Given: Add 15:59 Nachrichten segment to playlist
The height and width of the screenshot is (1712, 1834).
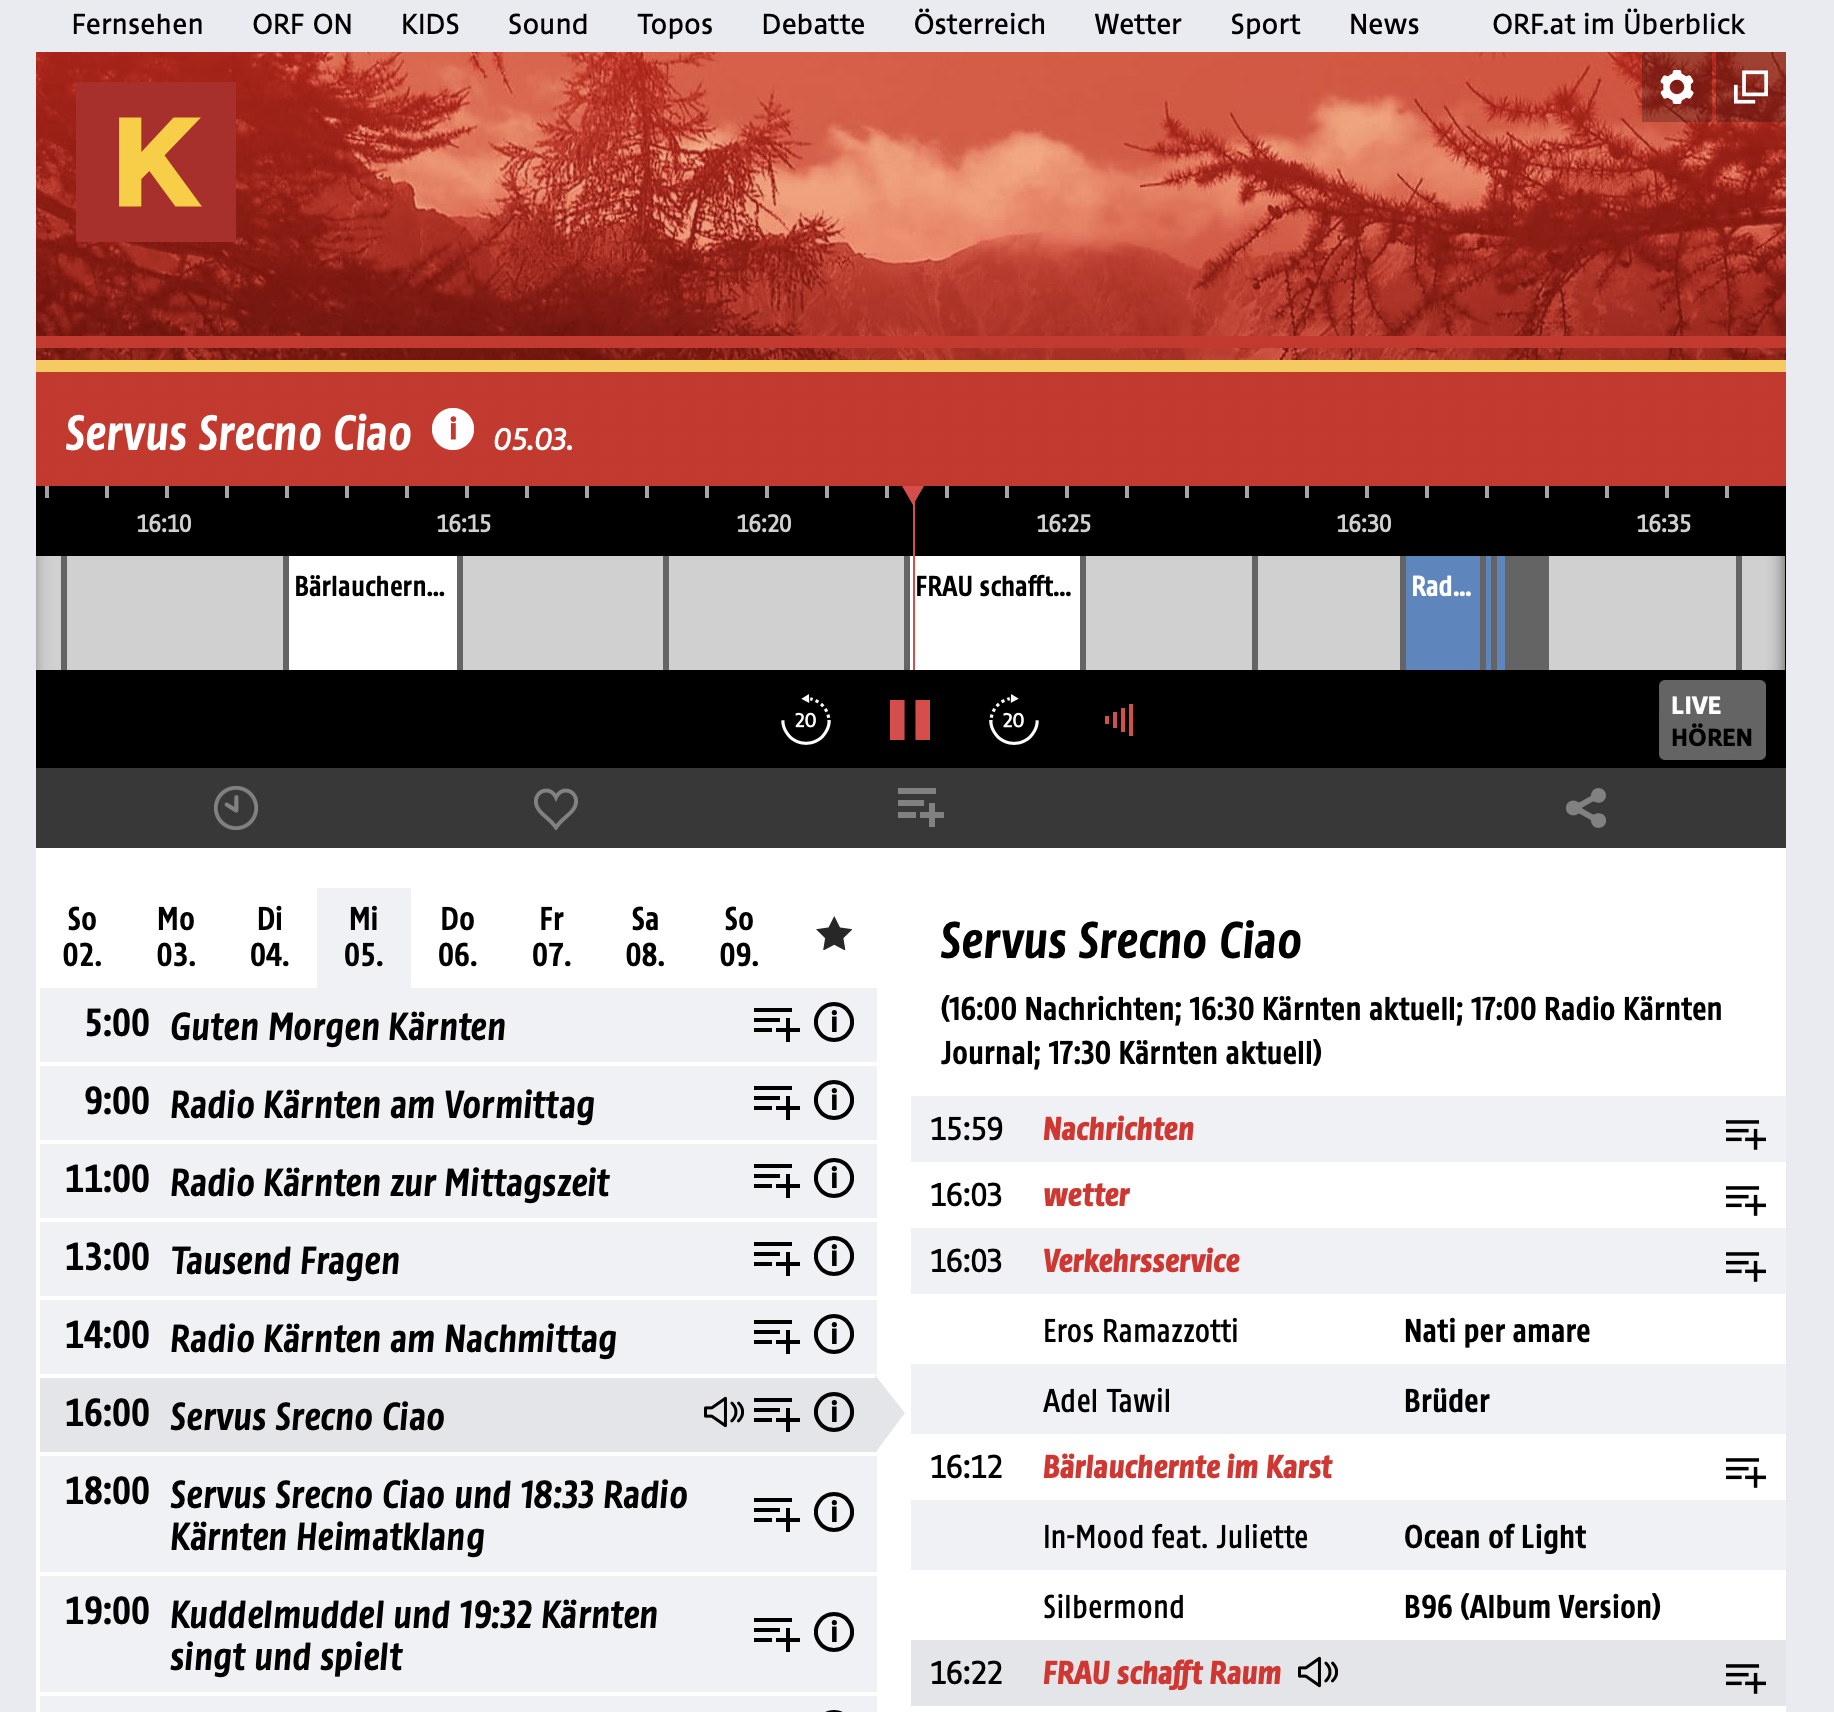Looking at the screenshot, I should (x=1745, y=1133).
